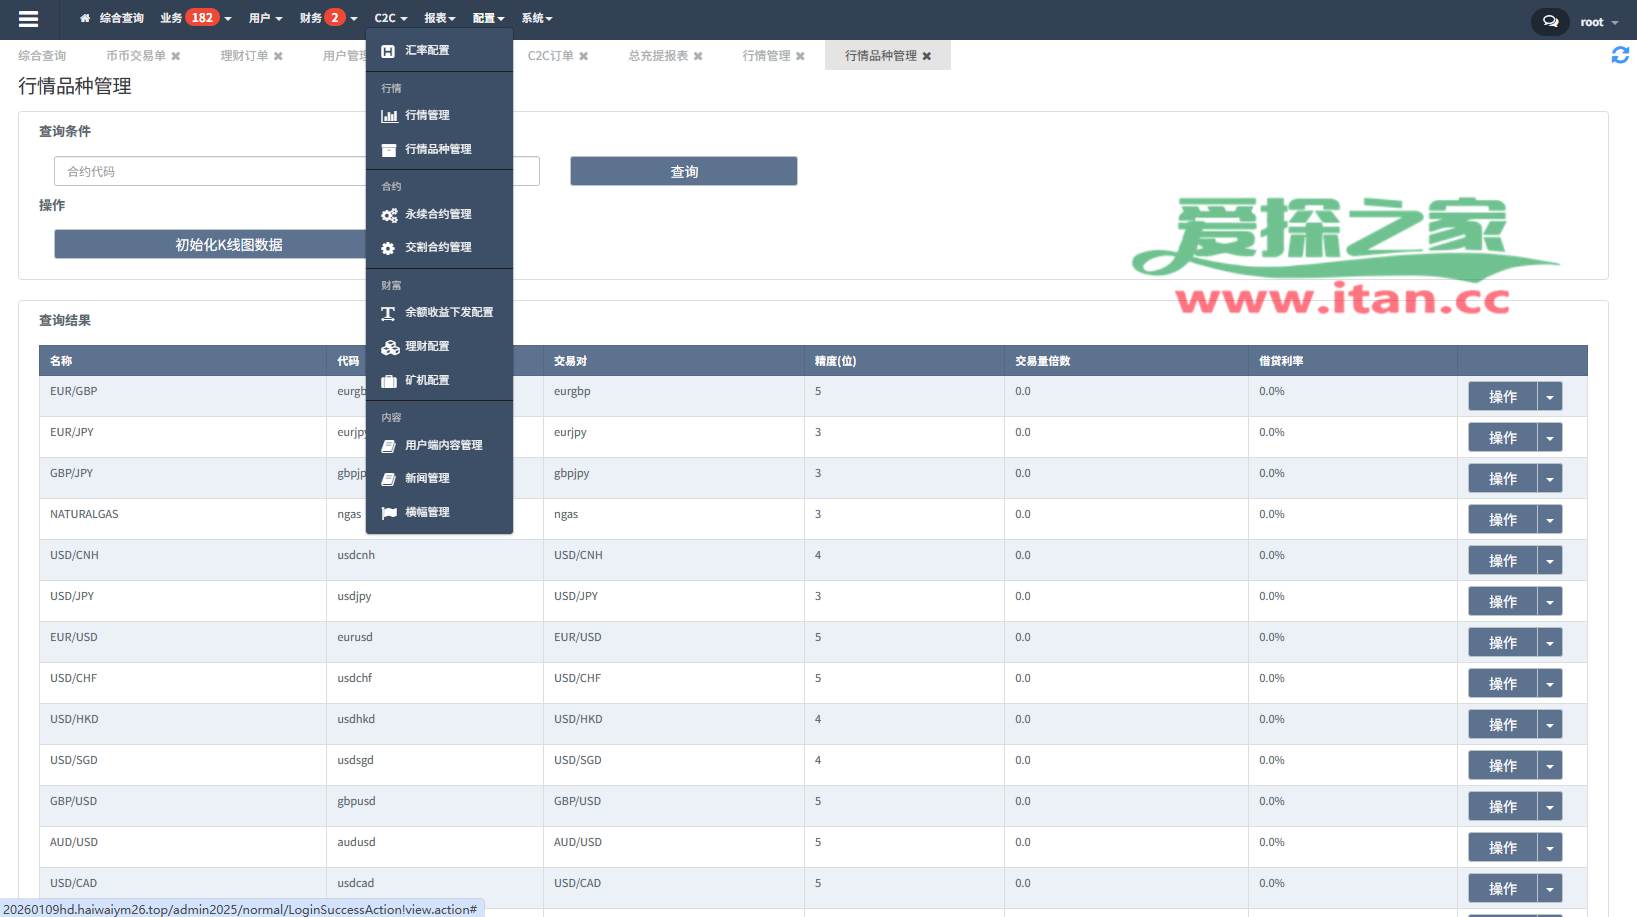This screenshot has width=1637, height=917.
Task: Close the 行情品种管理 tab
Action: [927, 56]
